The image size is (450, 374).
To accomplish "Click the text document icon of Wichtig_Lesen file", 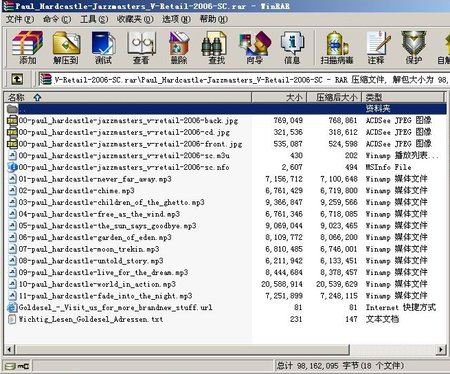I will (x=12, y=319).
